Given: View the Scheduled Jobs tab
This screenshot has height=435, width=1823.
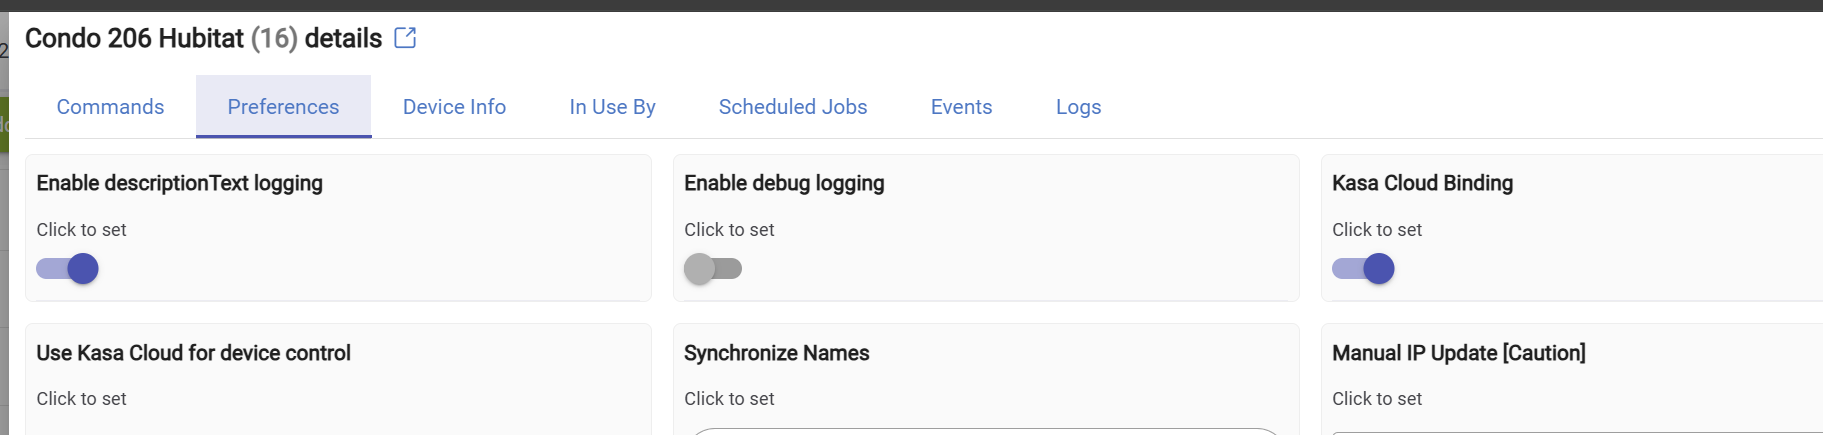Looking at the screenshot, I should 793,107.
